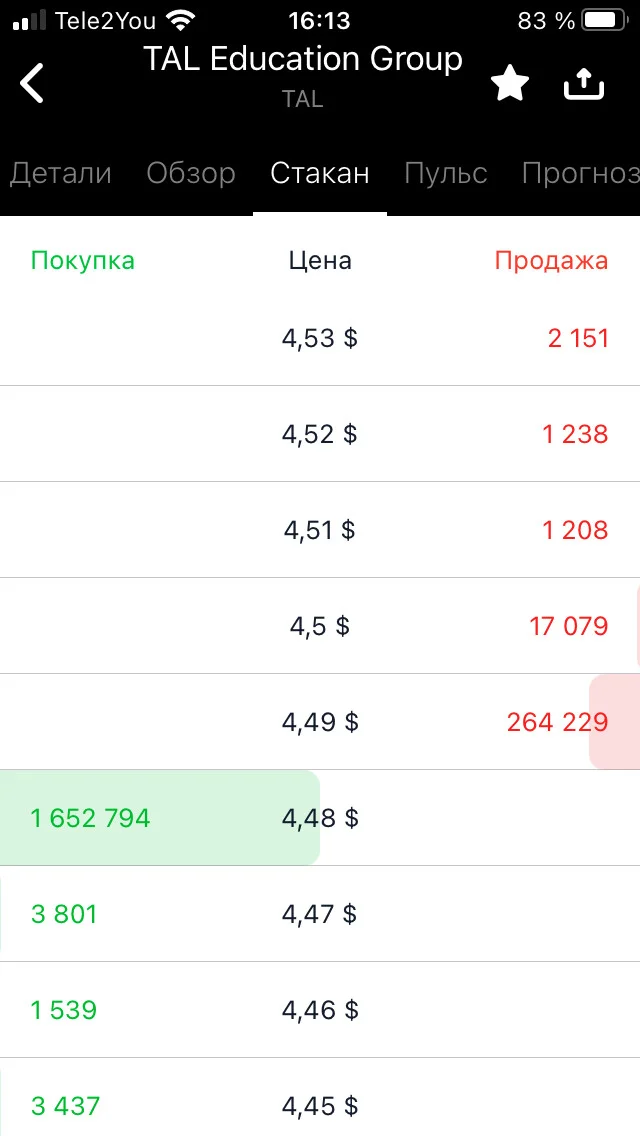Select the 4,47 $ buy row
640x1136 pixels.
pos(320,914)
